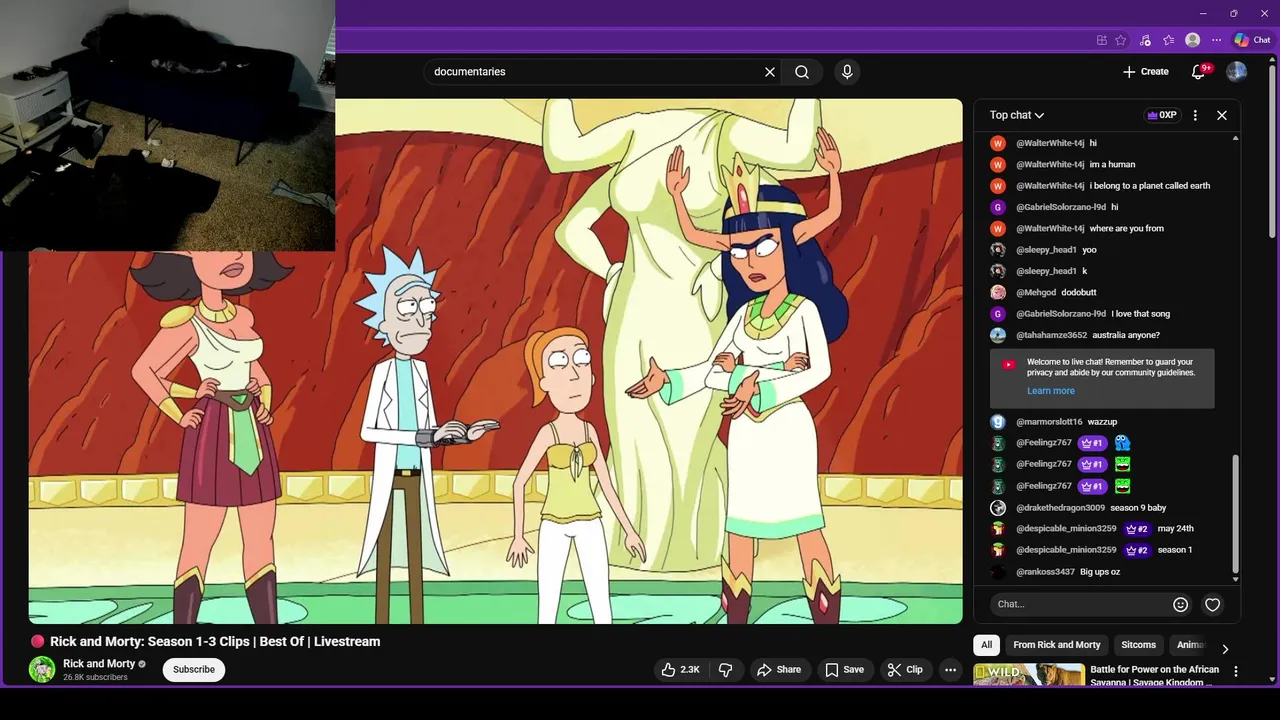The width and height of the screenshot is (1280, 720).
Task: Click the Learn more link in chat
Action: [x=1051, y=391]
